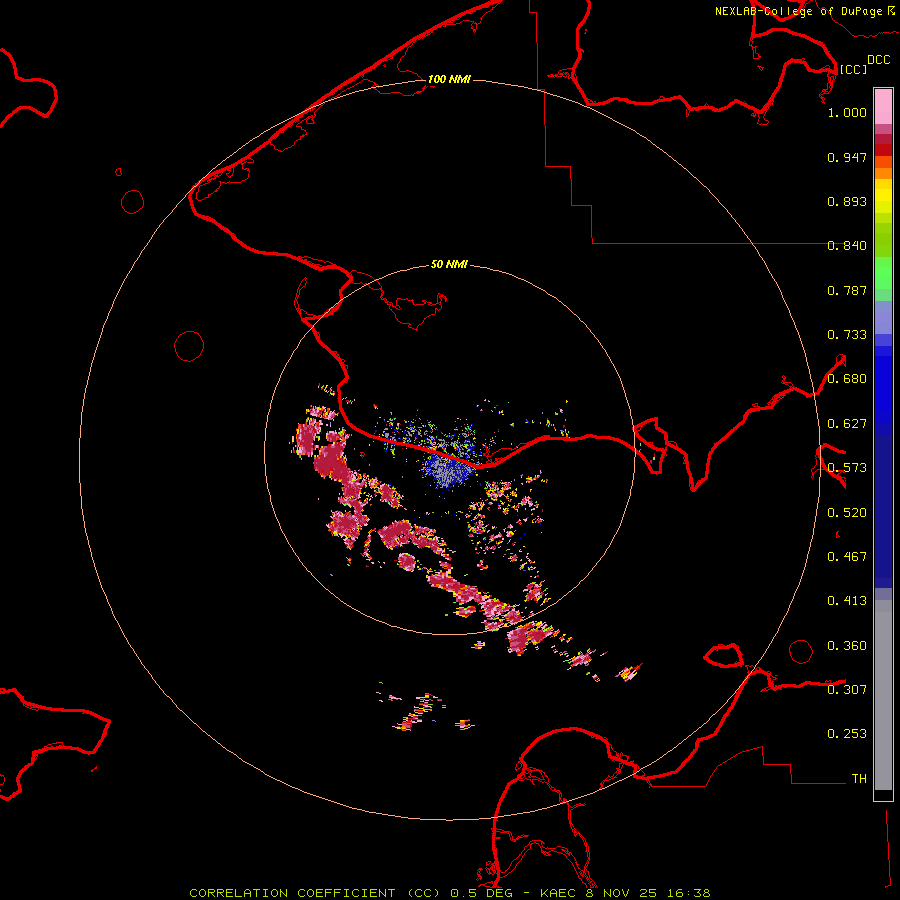
Task: Click the DCC label above the color bar
Action: click(x=878, y=60)
